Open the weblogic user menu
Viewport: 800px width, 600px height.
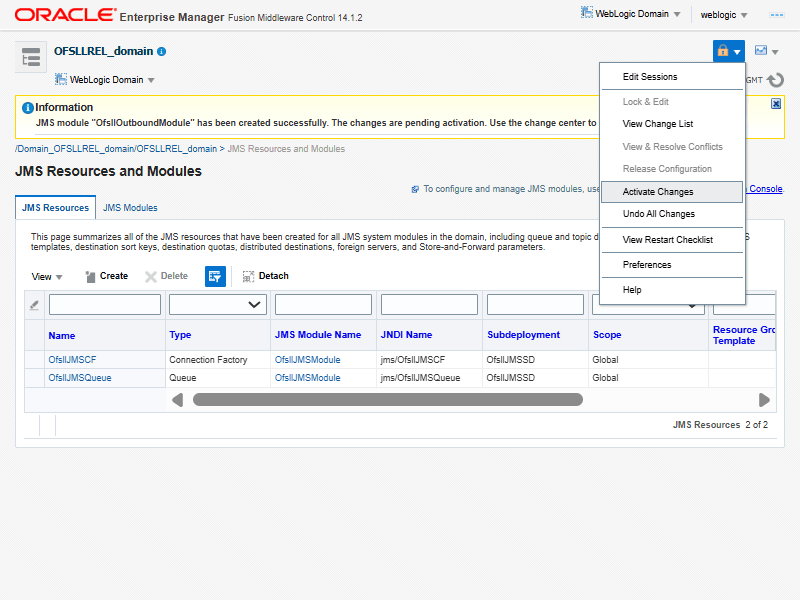723,15
